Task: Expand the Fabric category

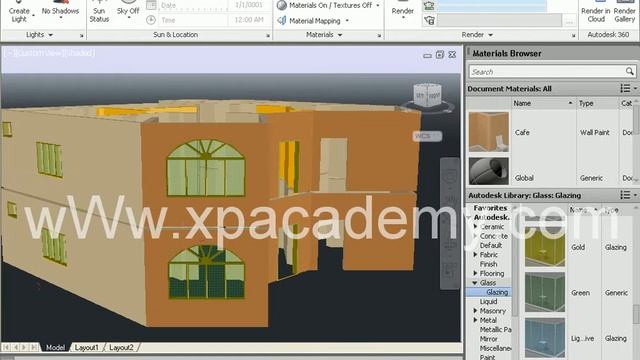Action: coord(476,255)
